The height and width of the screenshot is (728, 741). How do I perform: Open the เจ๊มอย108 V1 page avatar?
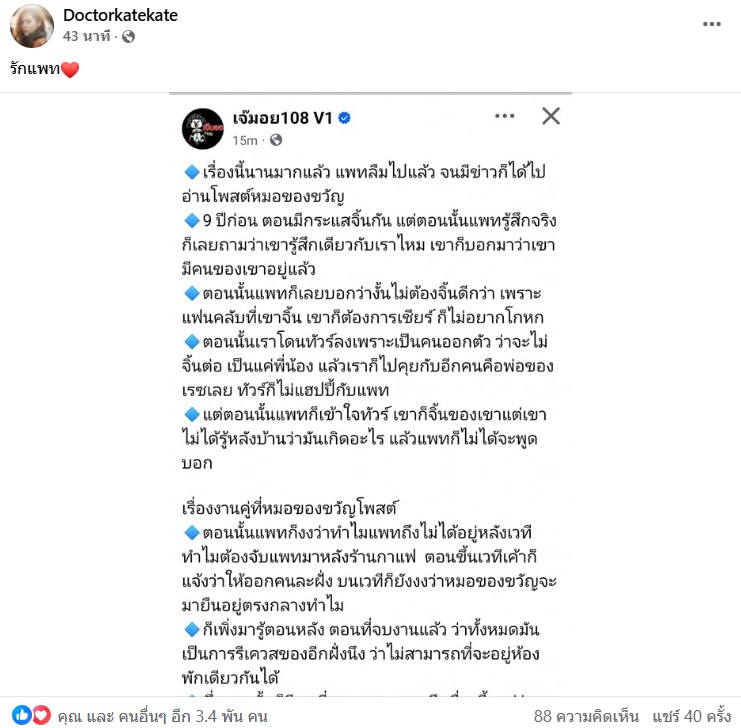203,129
